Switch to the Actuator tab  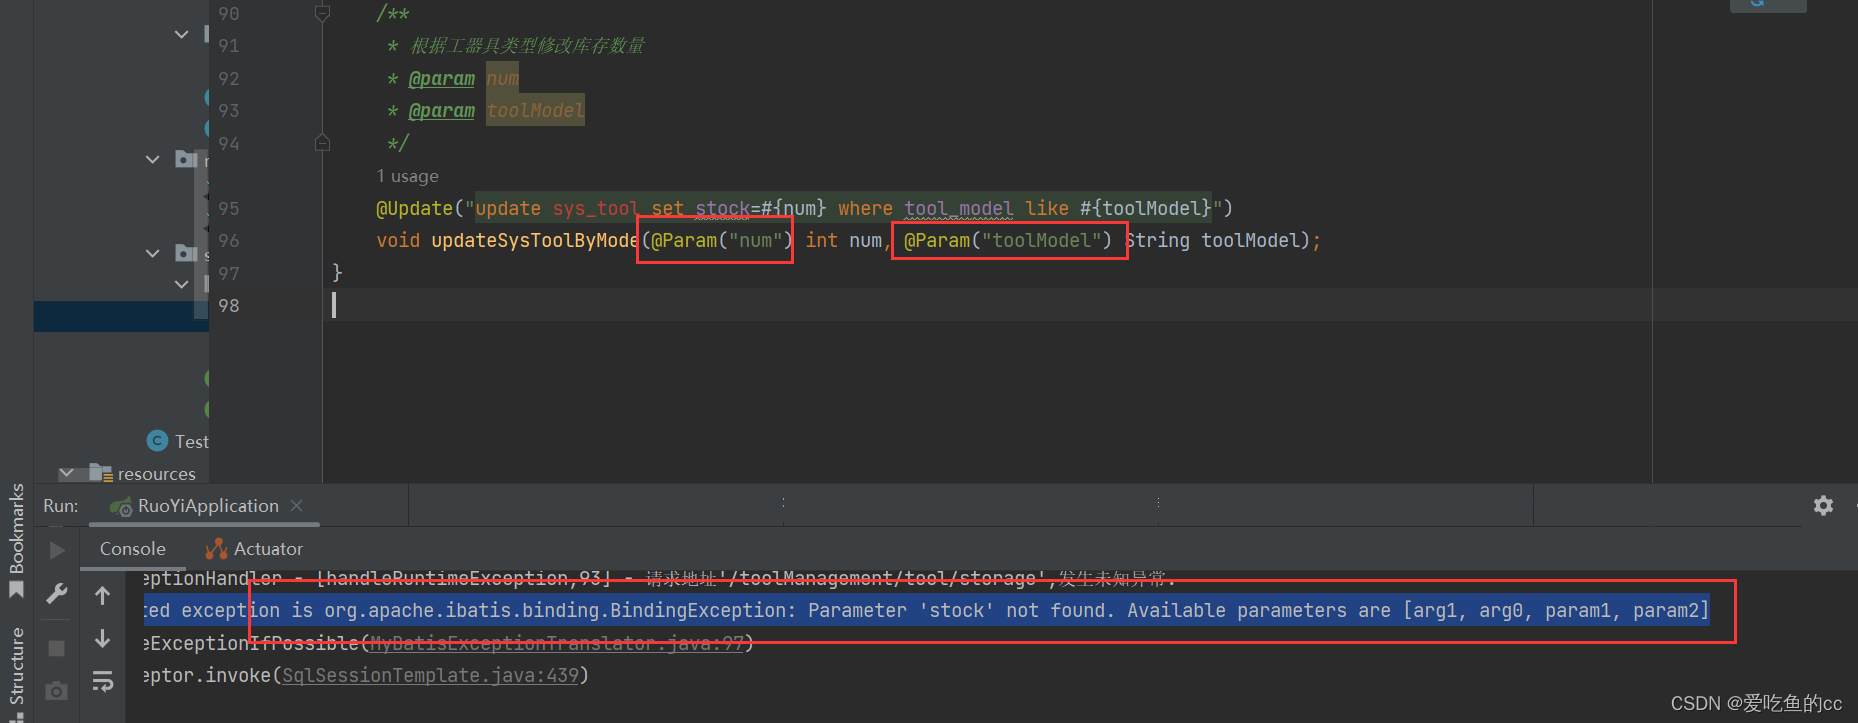click(254, 549)
